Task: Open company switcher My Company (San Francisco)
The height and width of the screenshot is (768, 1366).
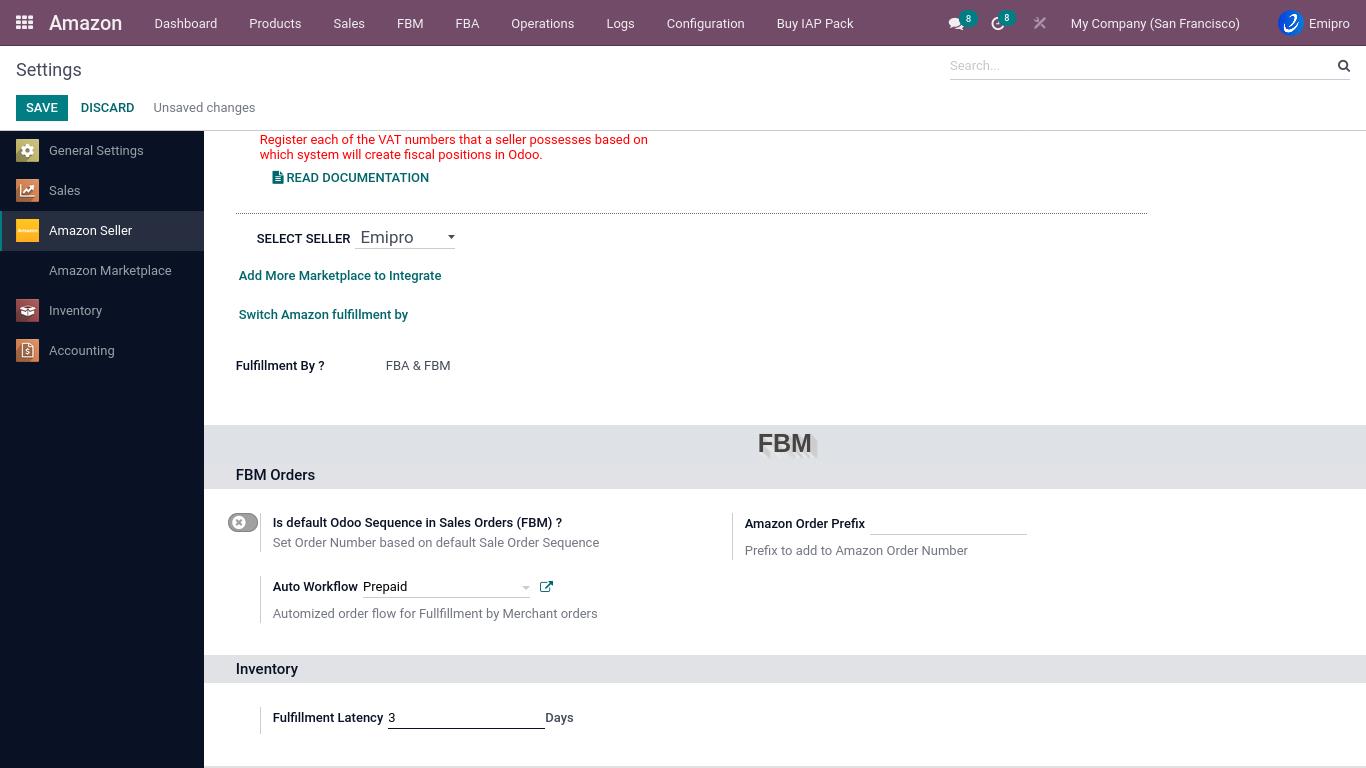Action: point(1155,23)
